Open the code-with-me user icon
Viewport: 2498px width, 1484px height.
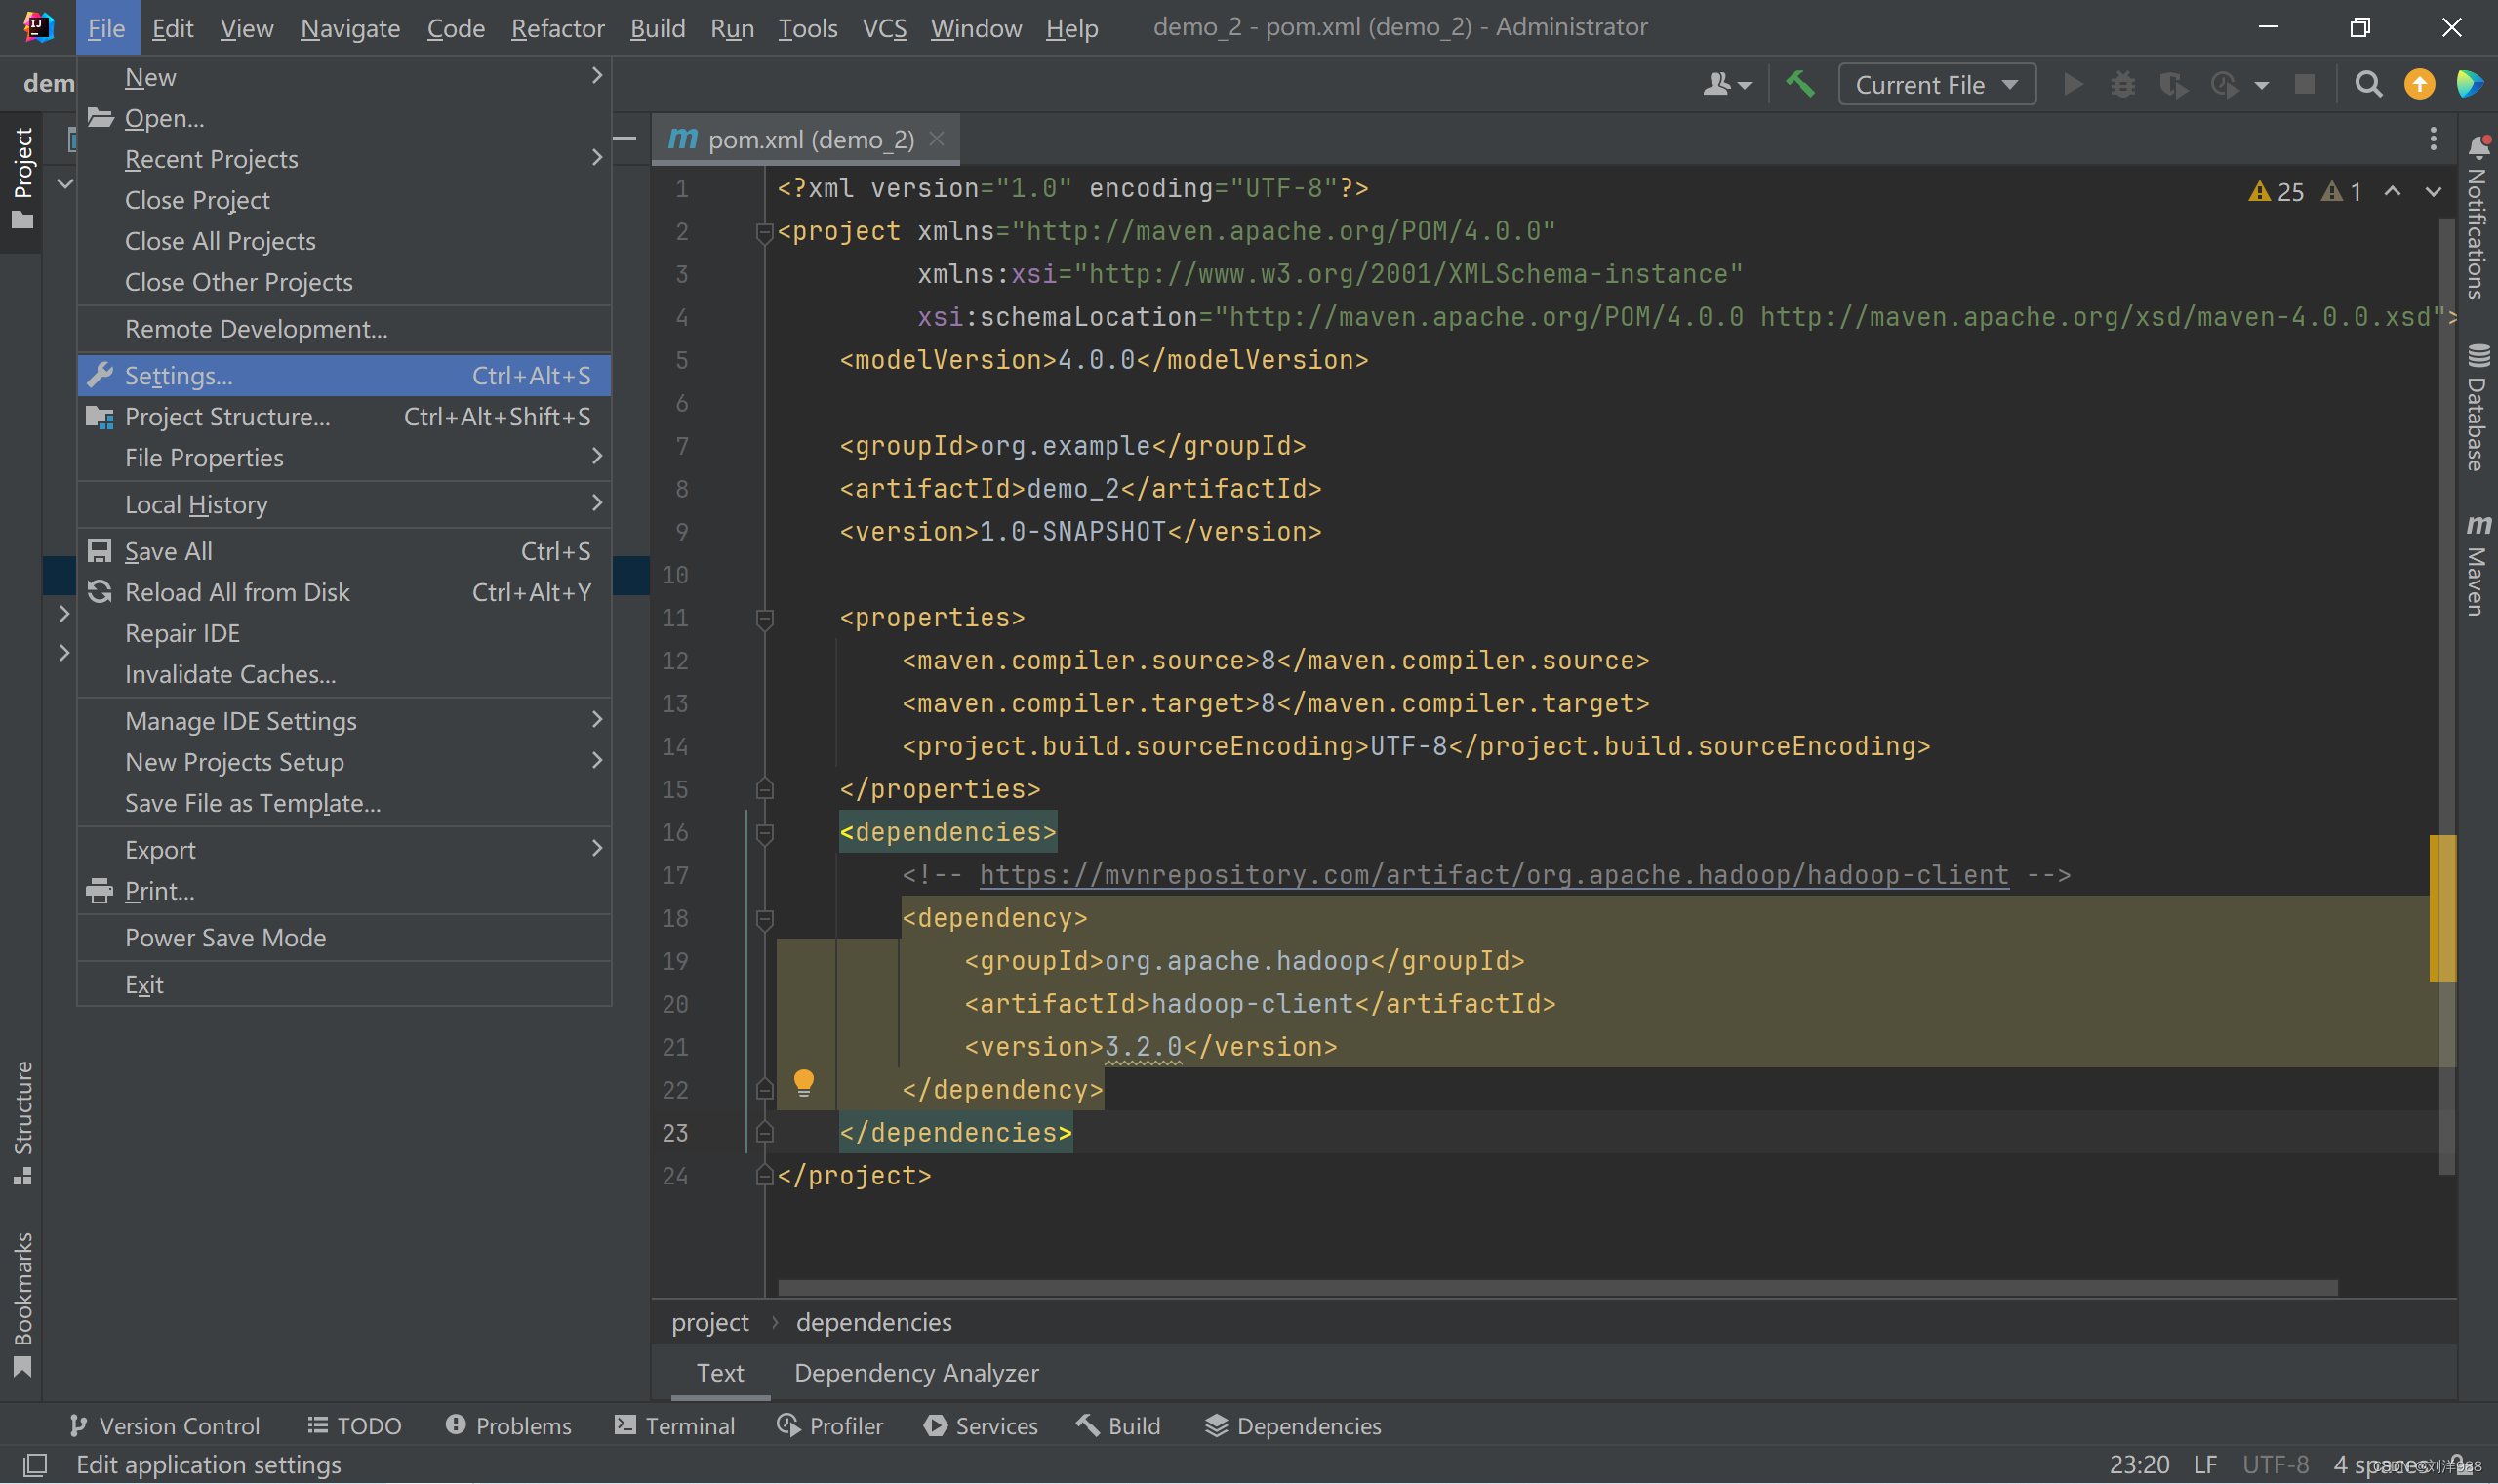click(1726, 84)
